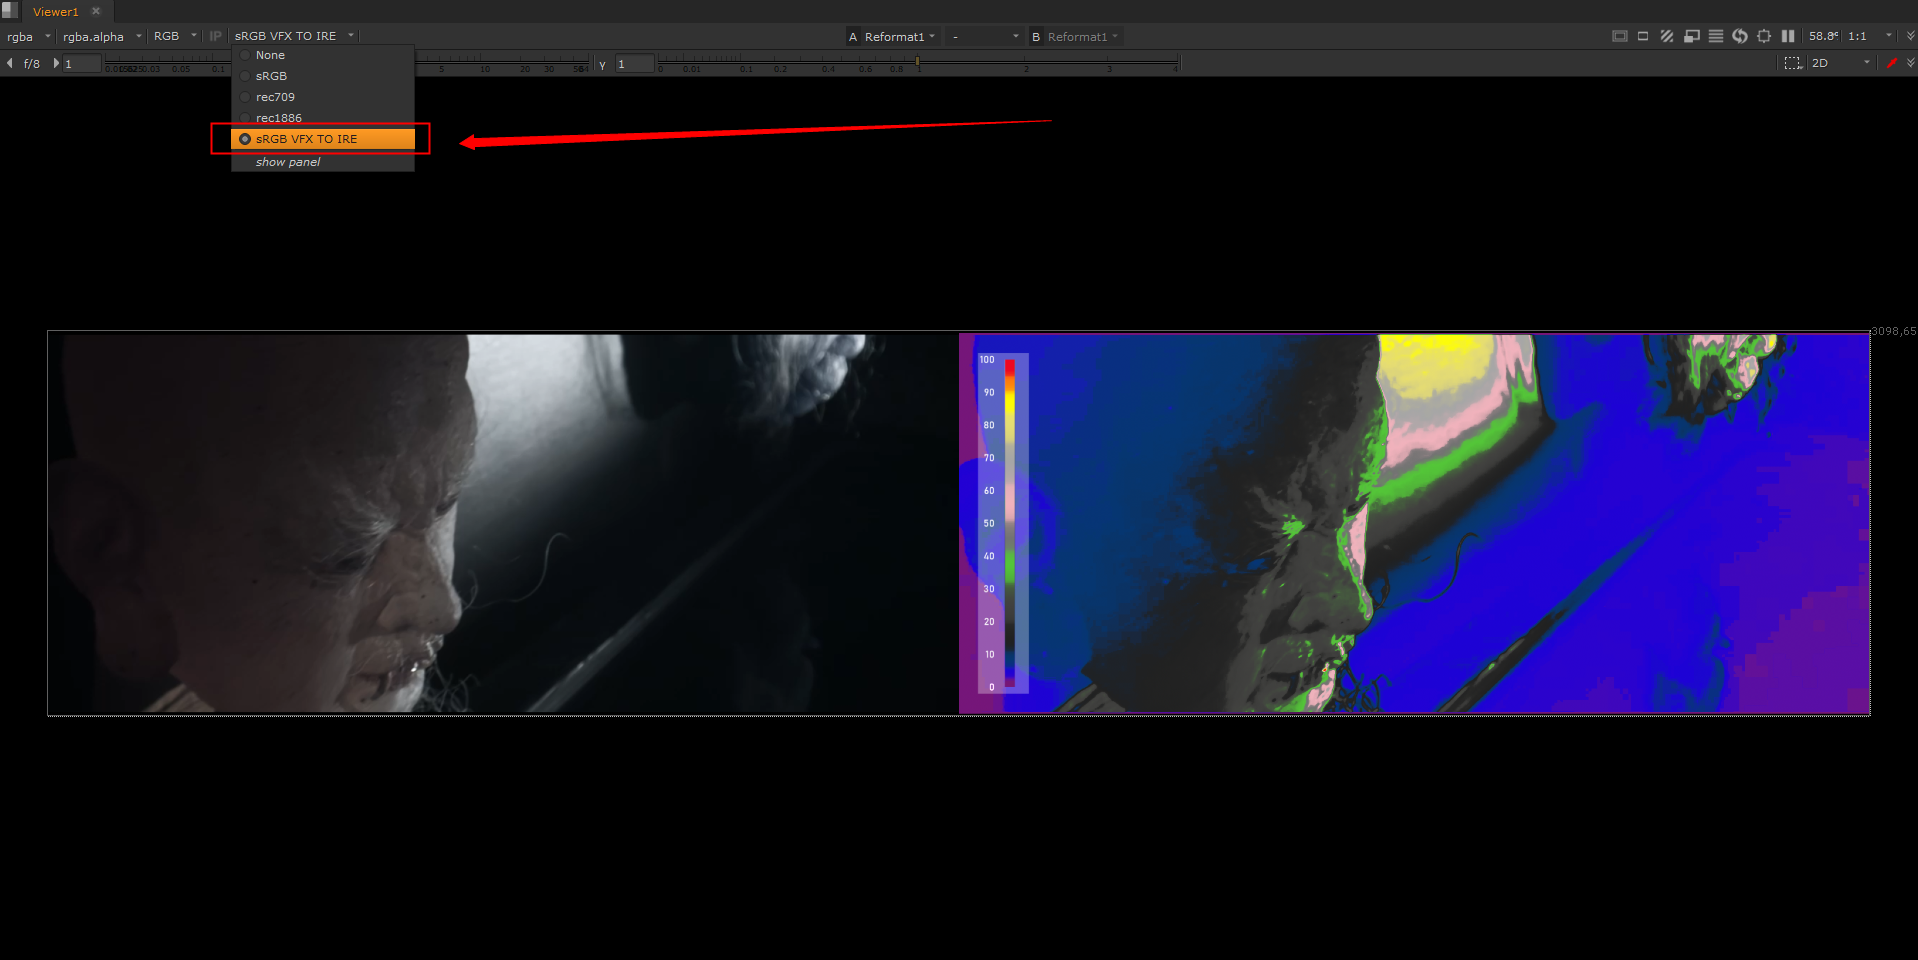Click show panel in the menu
Screen dimensions: 1918x960
pos(288,162)
